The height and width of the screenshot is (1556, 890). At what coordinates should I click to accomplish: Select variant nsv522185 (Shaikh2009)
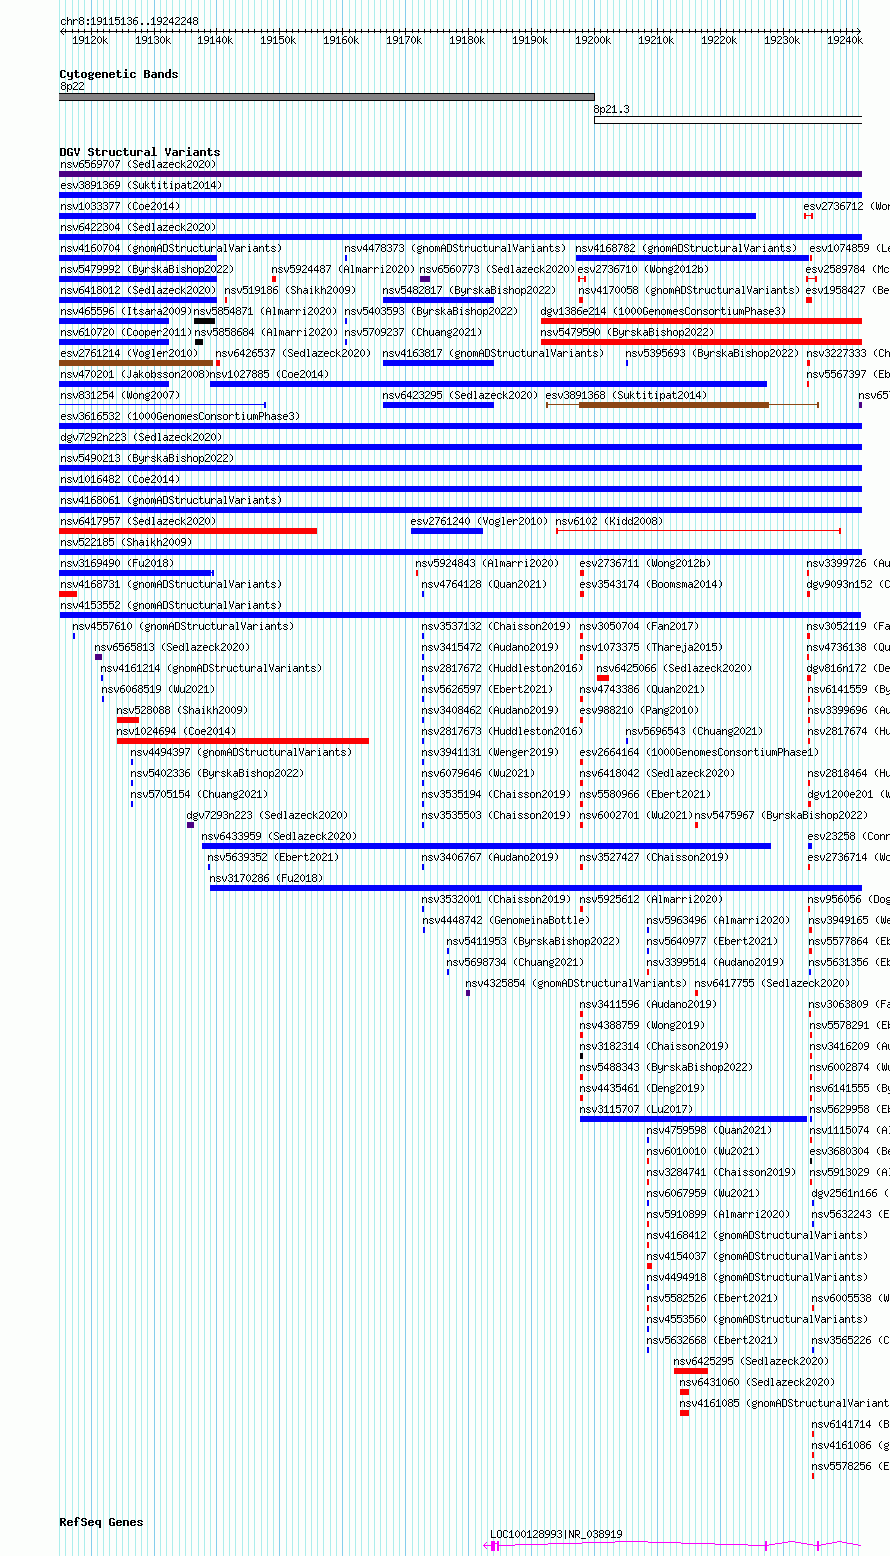(x=126, y=542)
